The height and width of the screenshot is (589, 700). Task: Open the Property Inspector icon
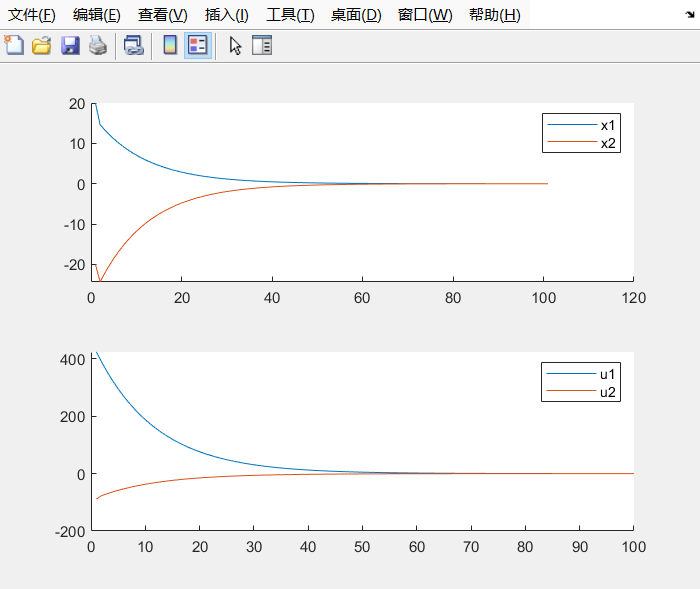[x=262, y=45]
